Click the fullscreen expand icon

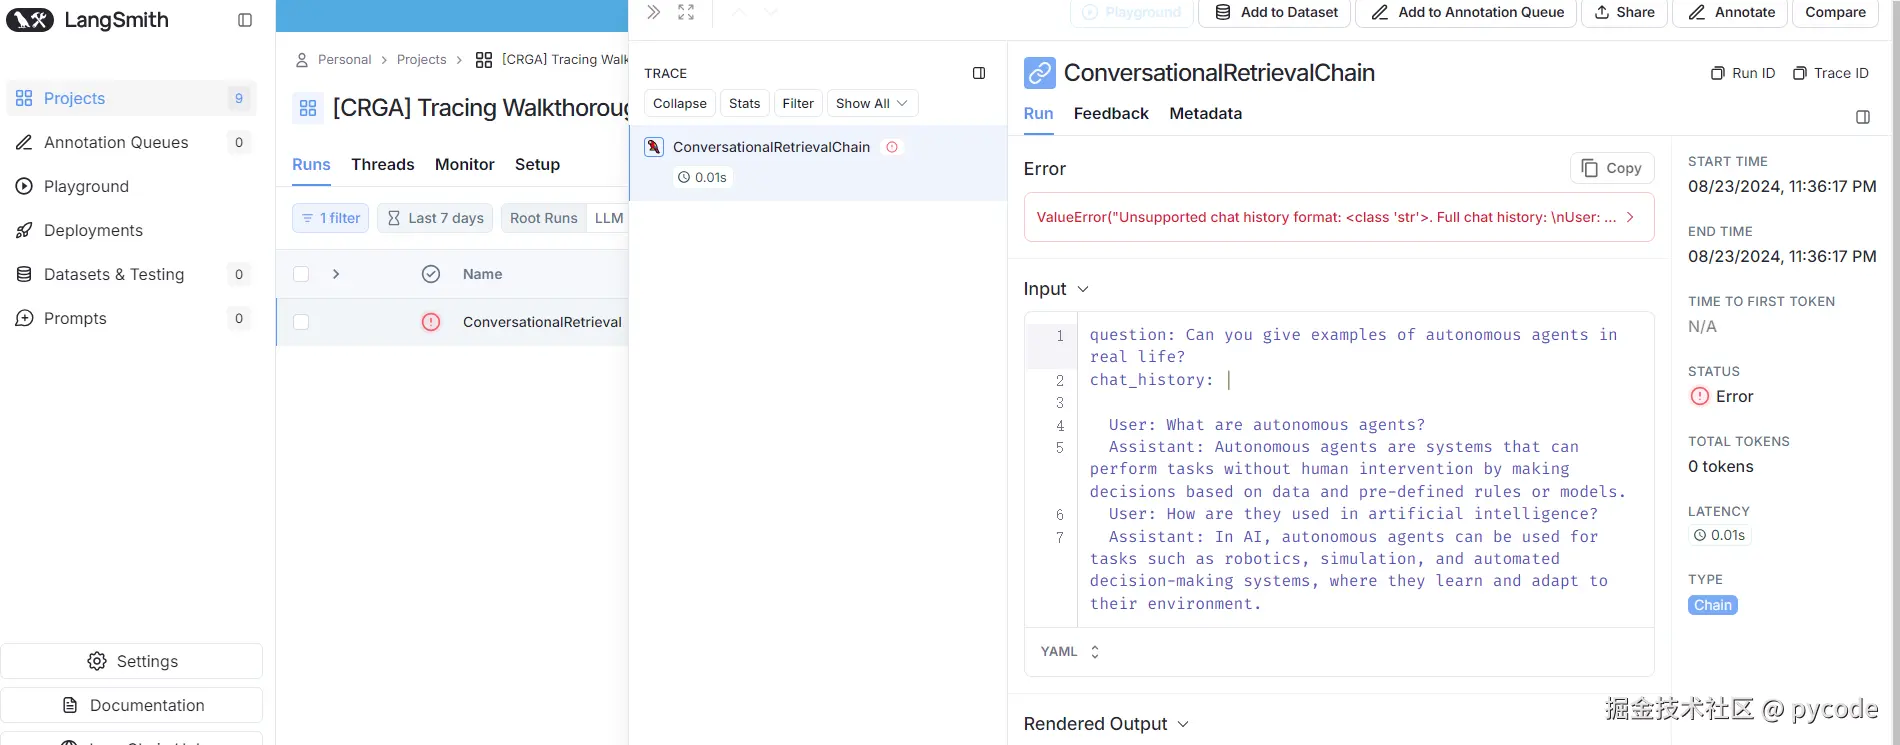click(686, 12)
